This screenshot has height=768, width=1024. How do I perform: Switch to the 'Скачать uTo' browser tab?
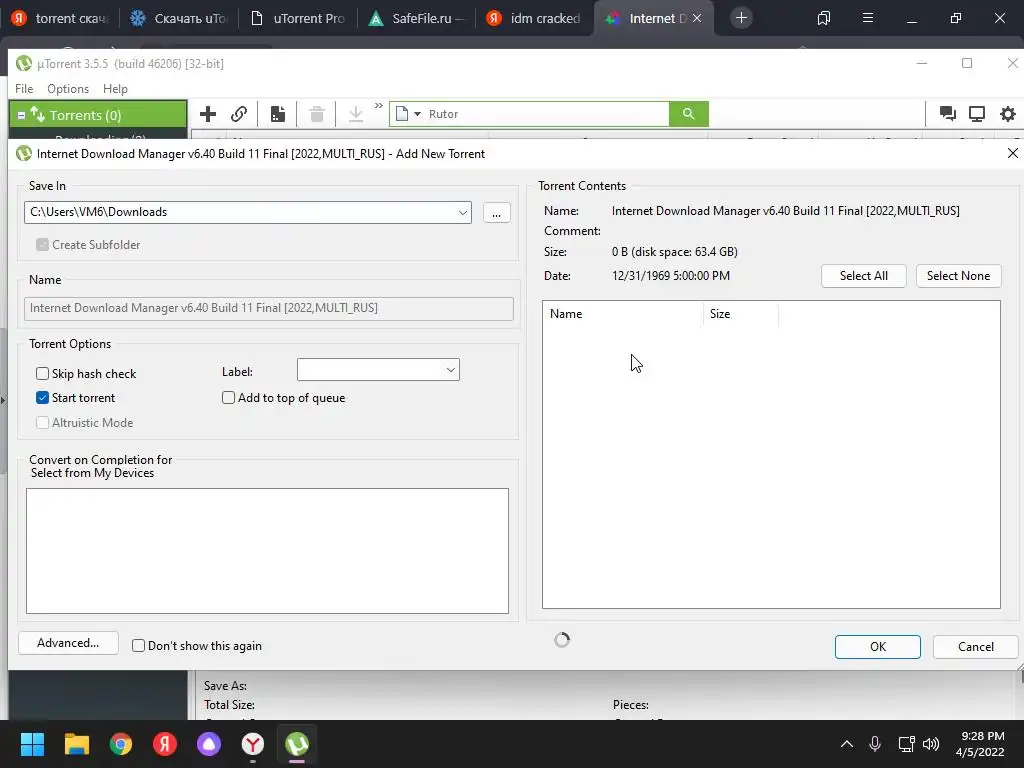(x=178, y=18)
